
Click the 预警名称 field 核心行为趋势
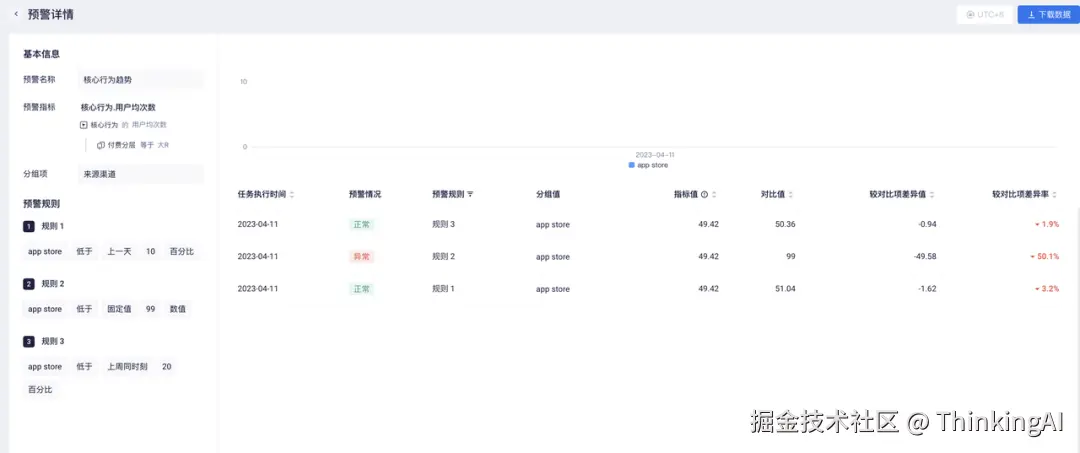pos(141,80)
